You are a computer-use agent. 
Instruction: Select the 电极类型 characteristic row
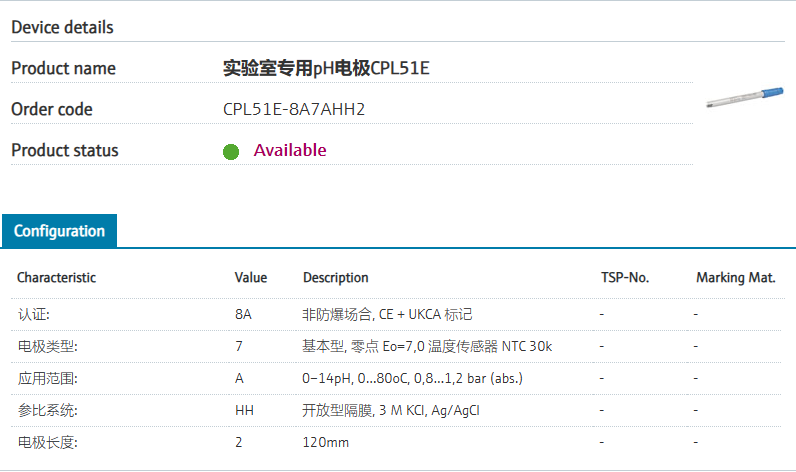click(47, 346)
